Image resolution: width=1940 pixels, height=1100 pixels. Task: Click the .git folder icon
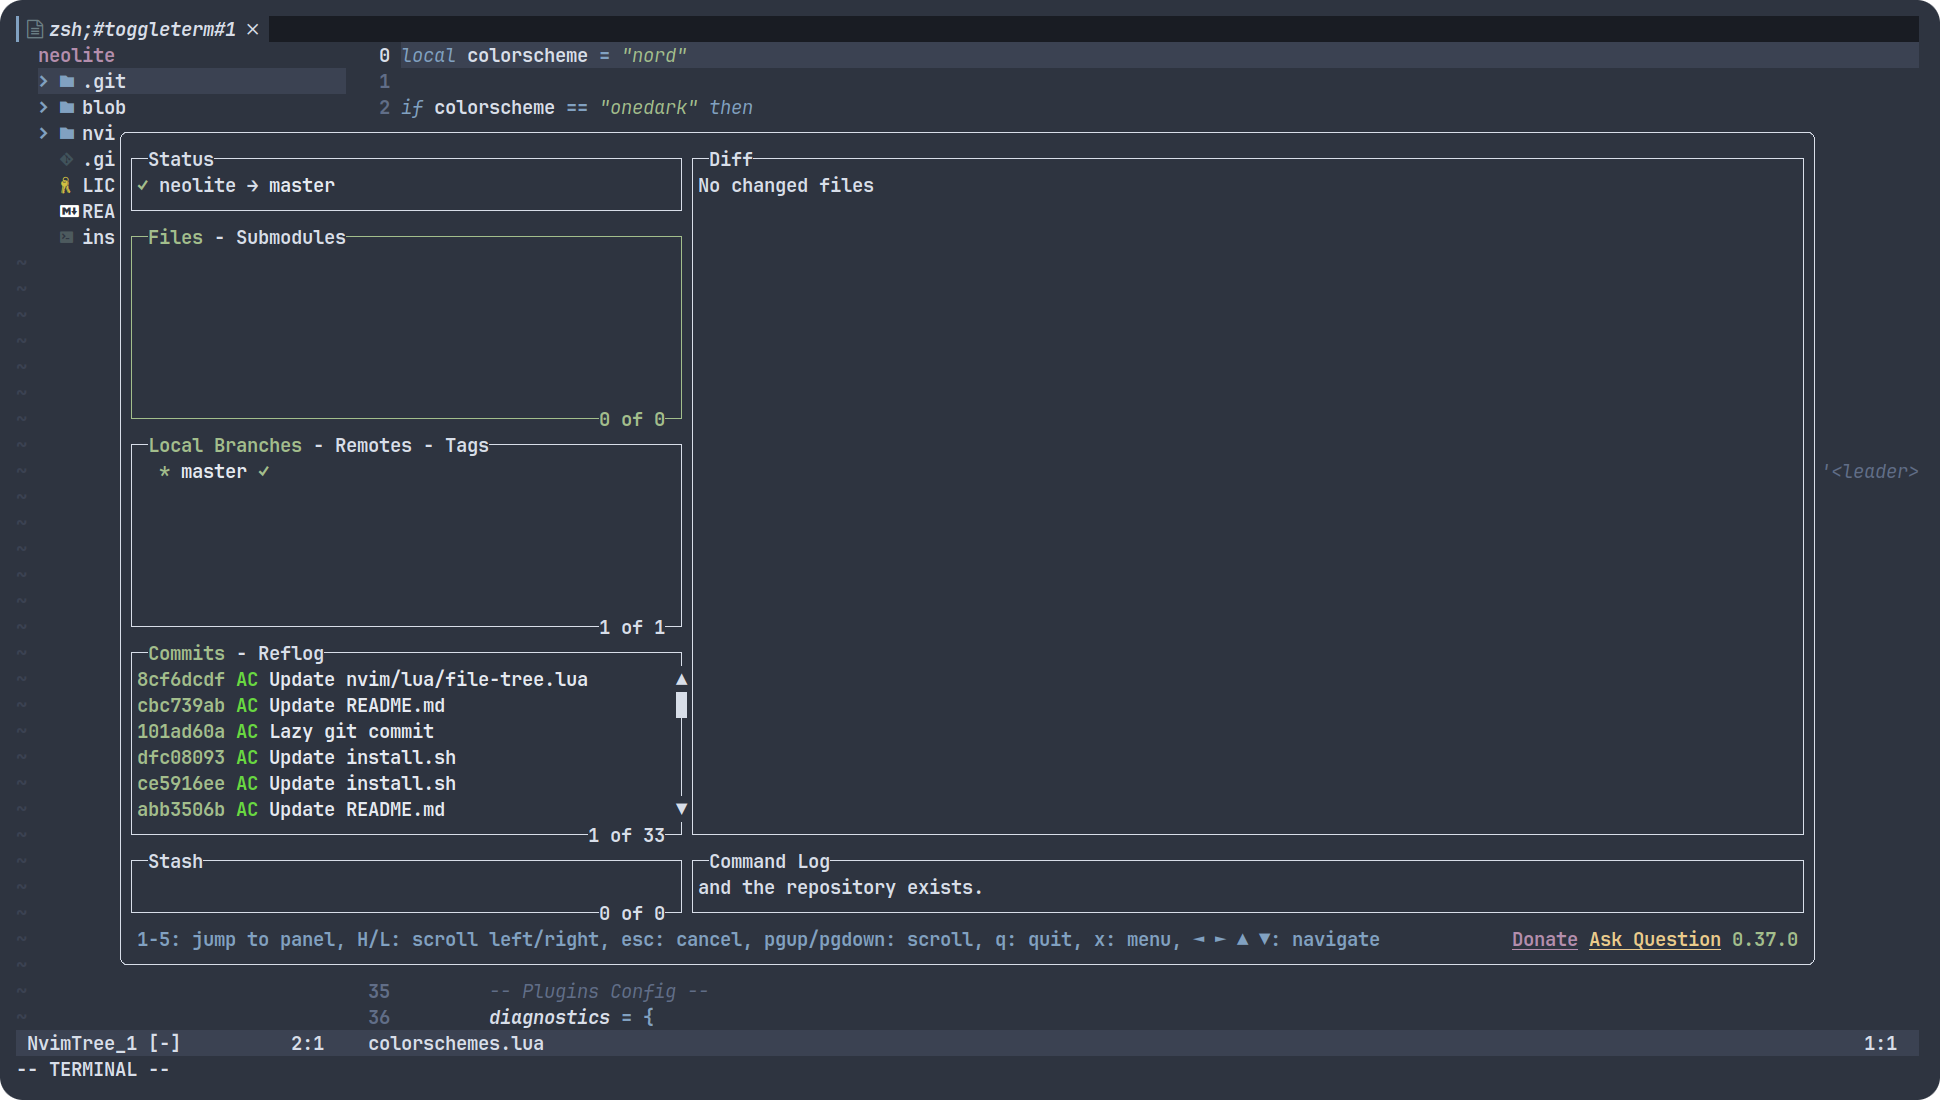click(x=67, y=82)
